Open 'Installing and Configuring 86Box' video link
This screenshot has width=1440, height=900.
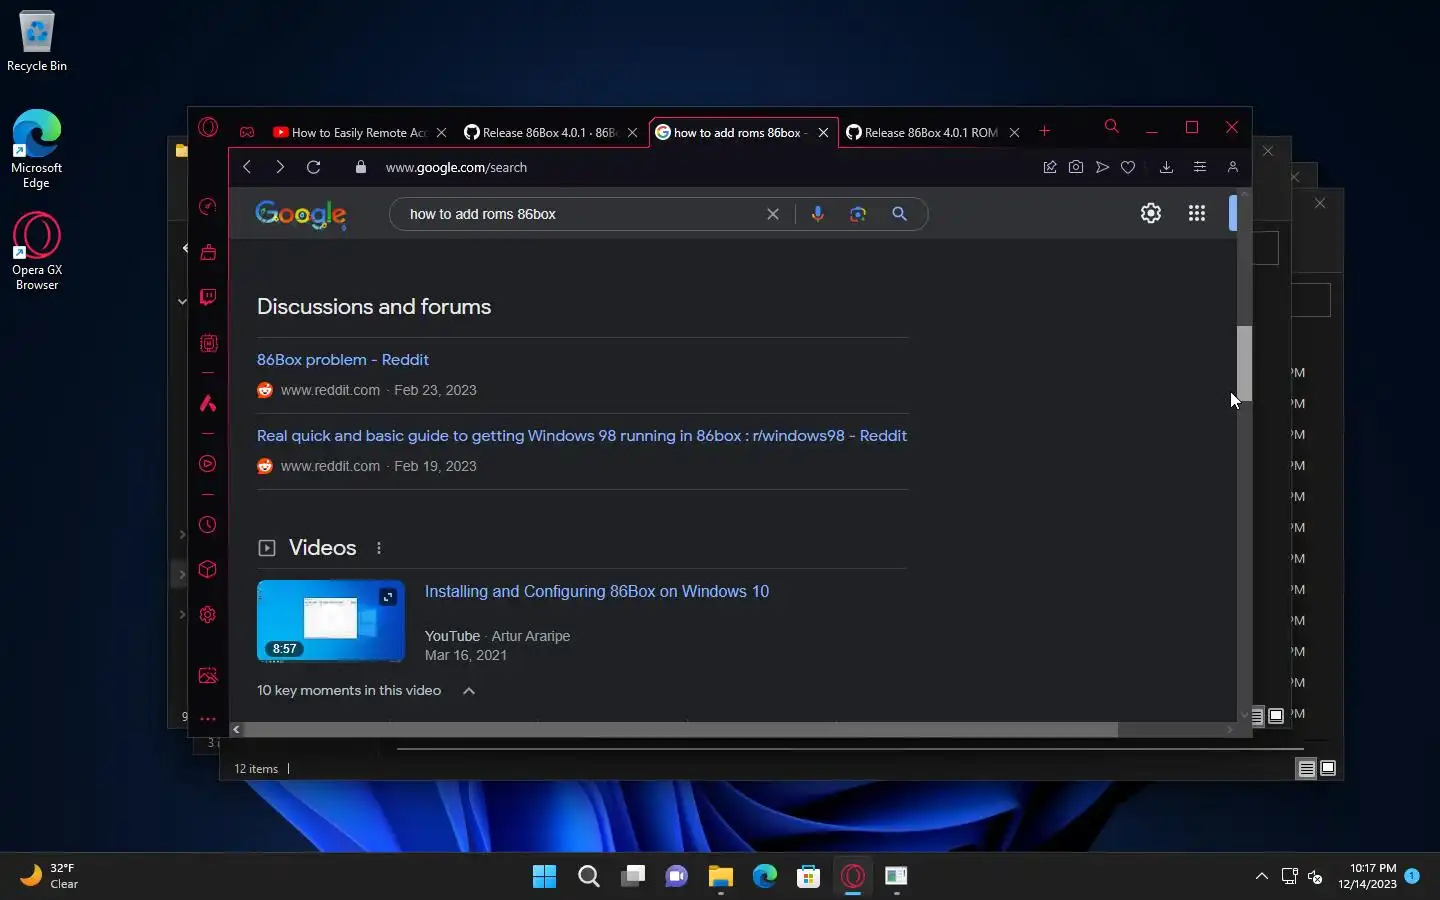597,592
